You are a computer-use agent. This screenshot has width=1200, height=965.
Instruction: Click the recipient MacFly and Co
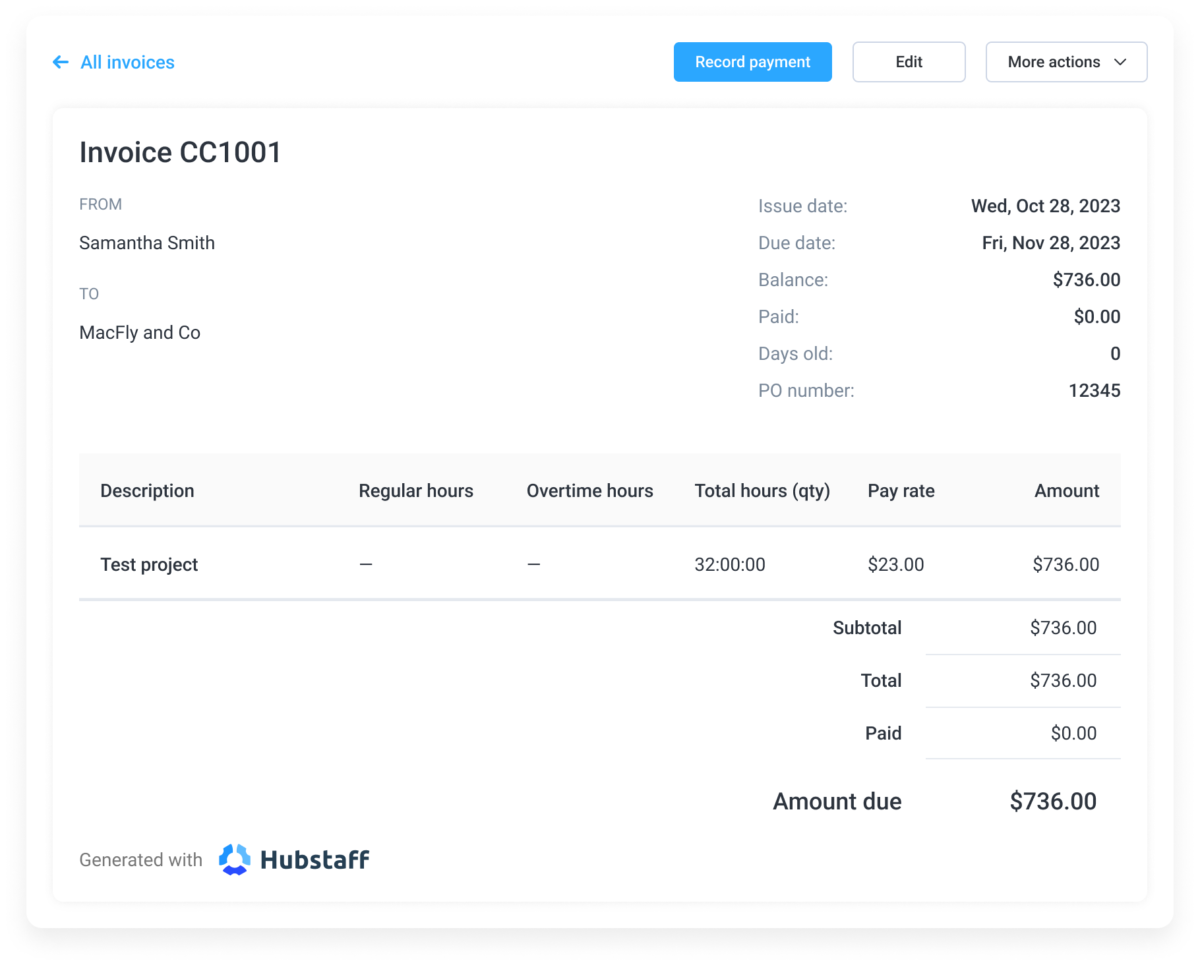(139, 331)
